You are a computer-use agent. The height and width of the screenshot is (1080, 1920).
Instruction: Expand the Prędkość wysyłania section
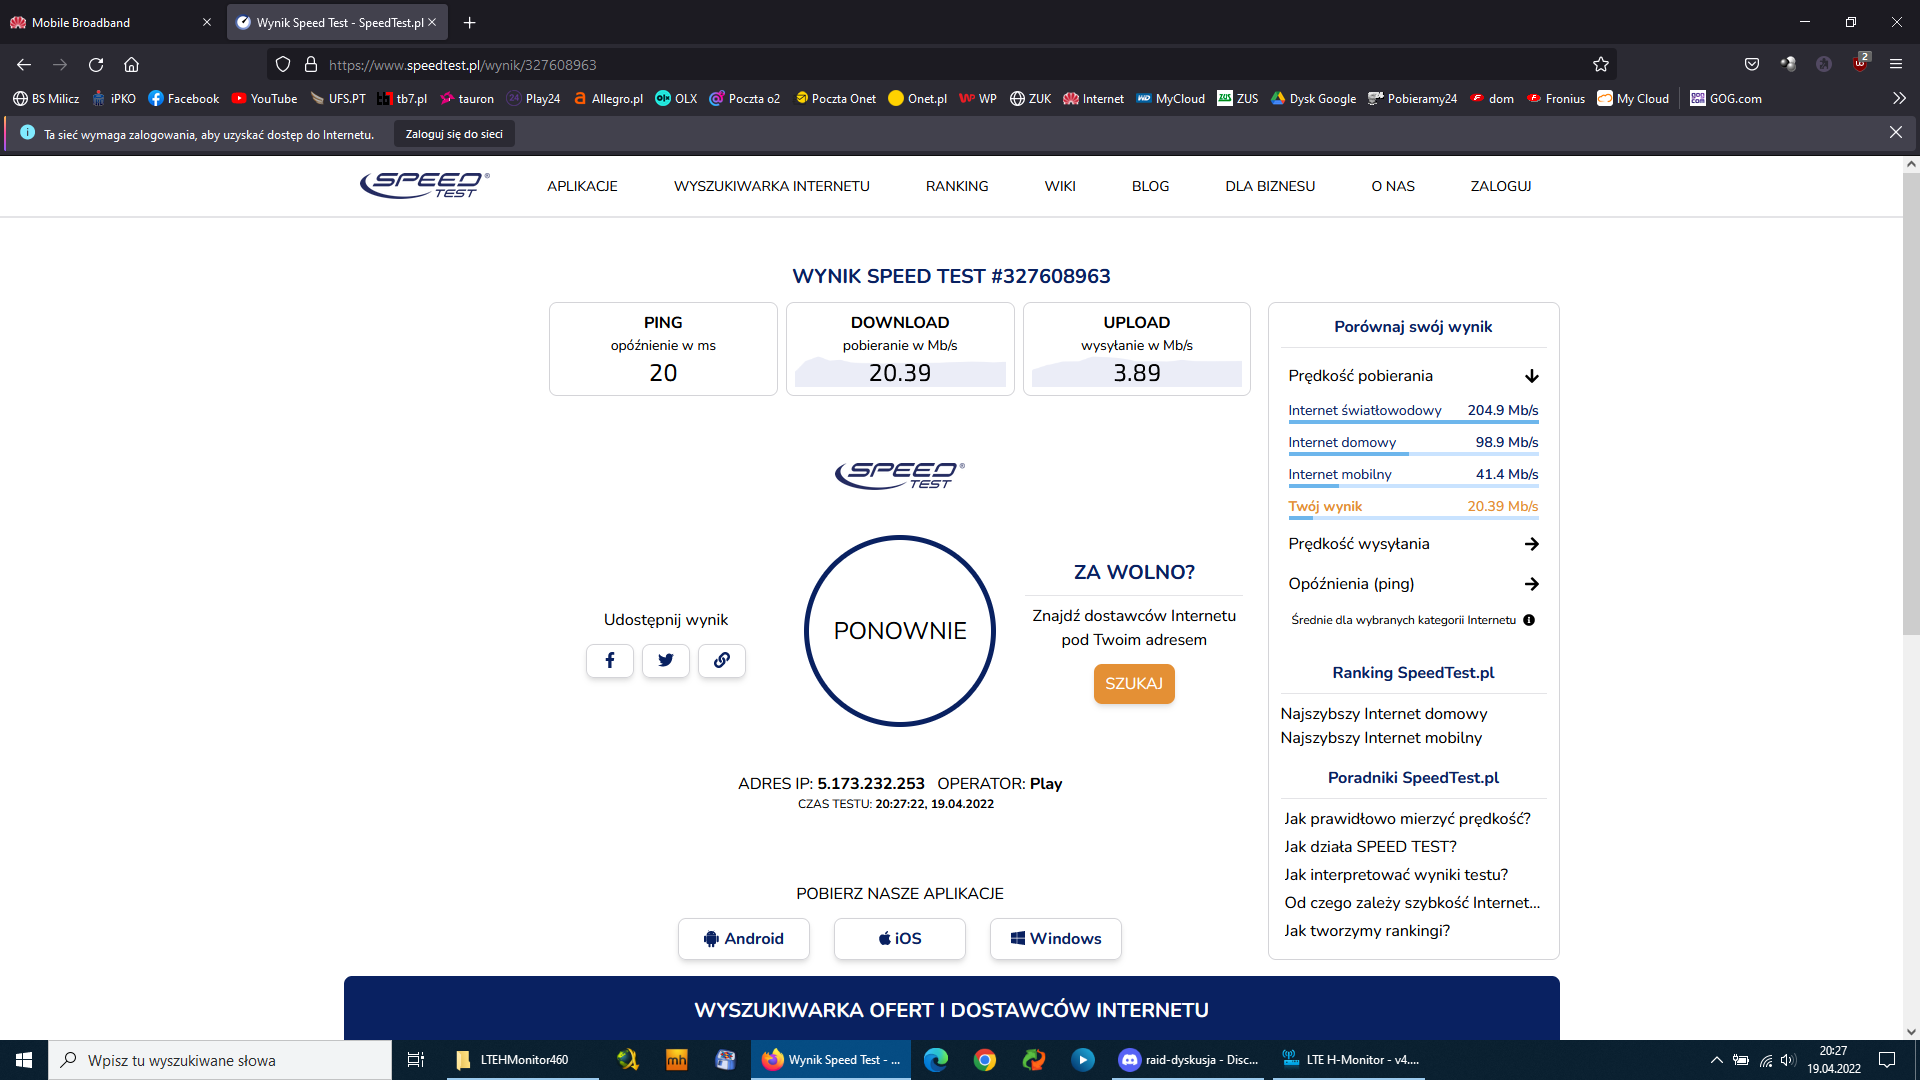1413,544
